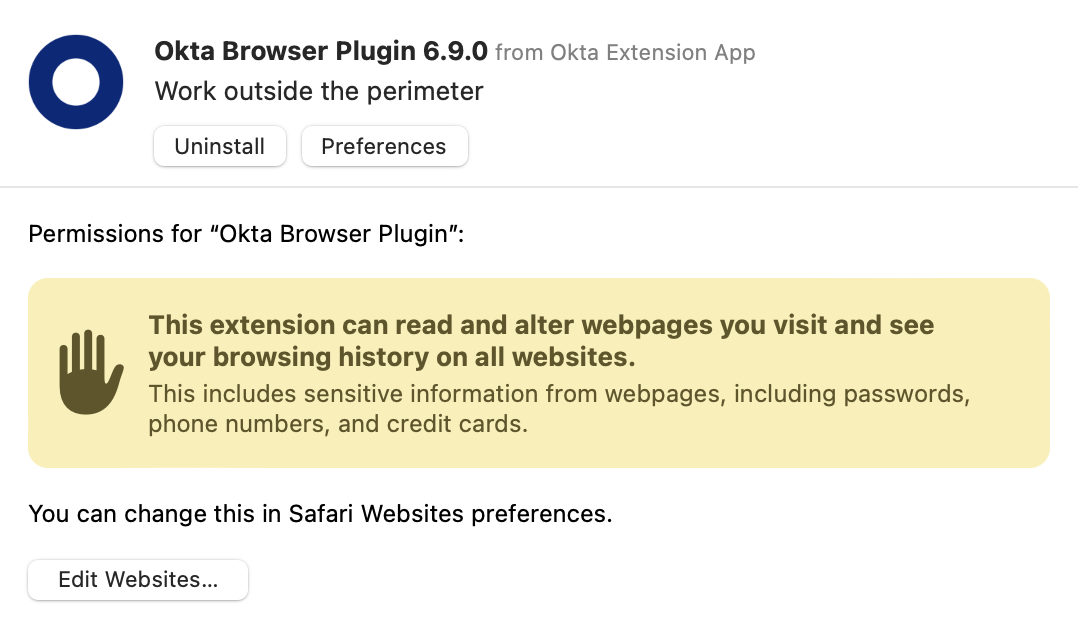The image size is (1078, 628).
Task: Click the 'phone numbers, and credit cards' line
Action: tap(338, 424)
